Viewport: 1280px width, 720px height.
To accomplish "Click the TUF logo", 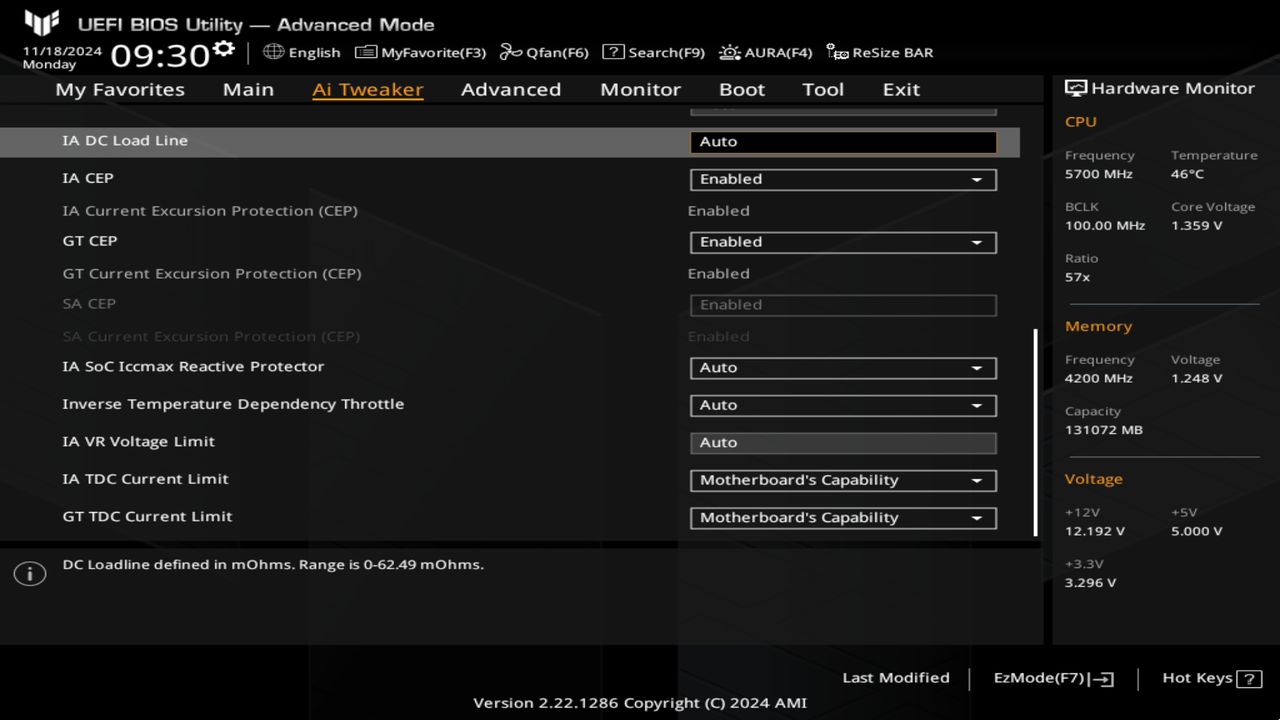I will coord(41,23).
